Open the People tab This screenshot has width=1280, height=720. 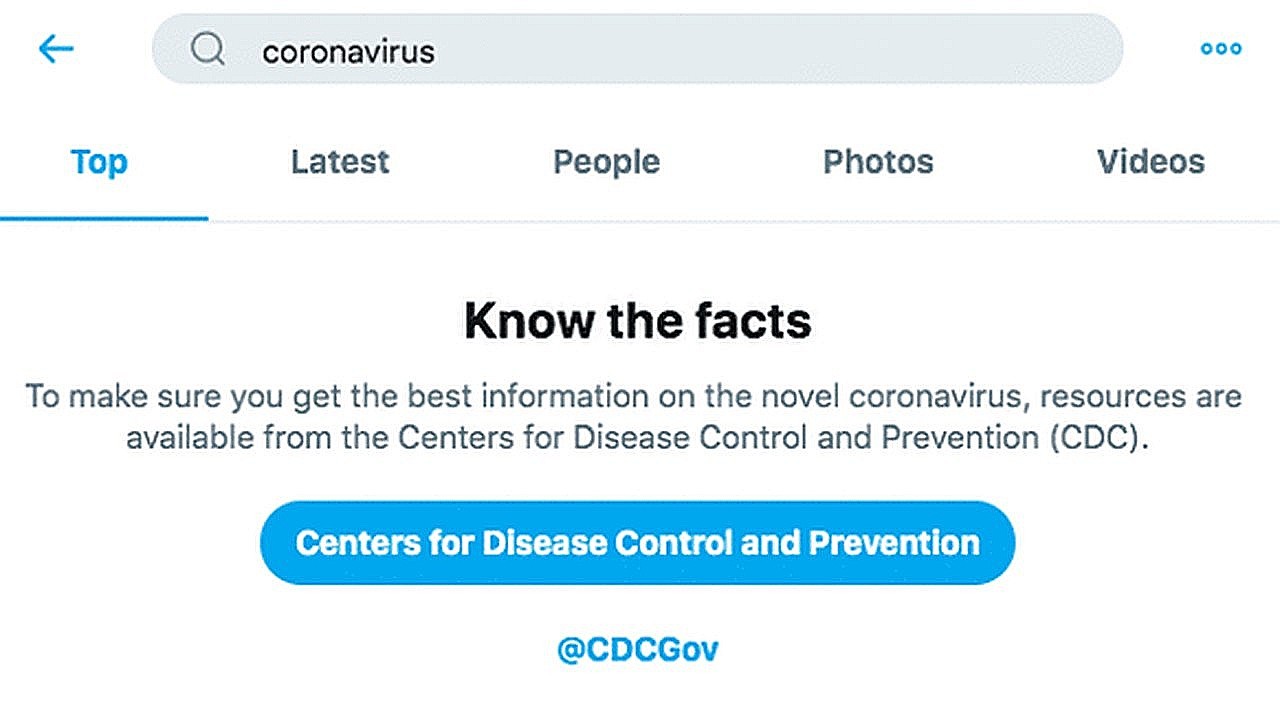(x=606, y=162)
